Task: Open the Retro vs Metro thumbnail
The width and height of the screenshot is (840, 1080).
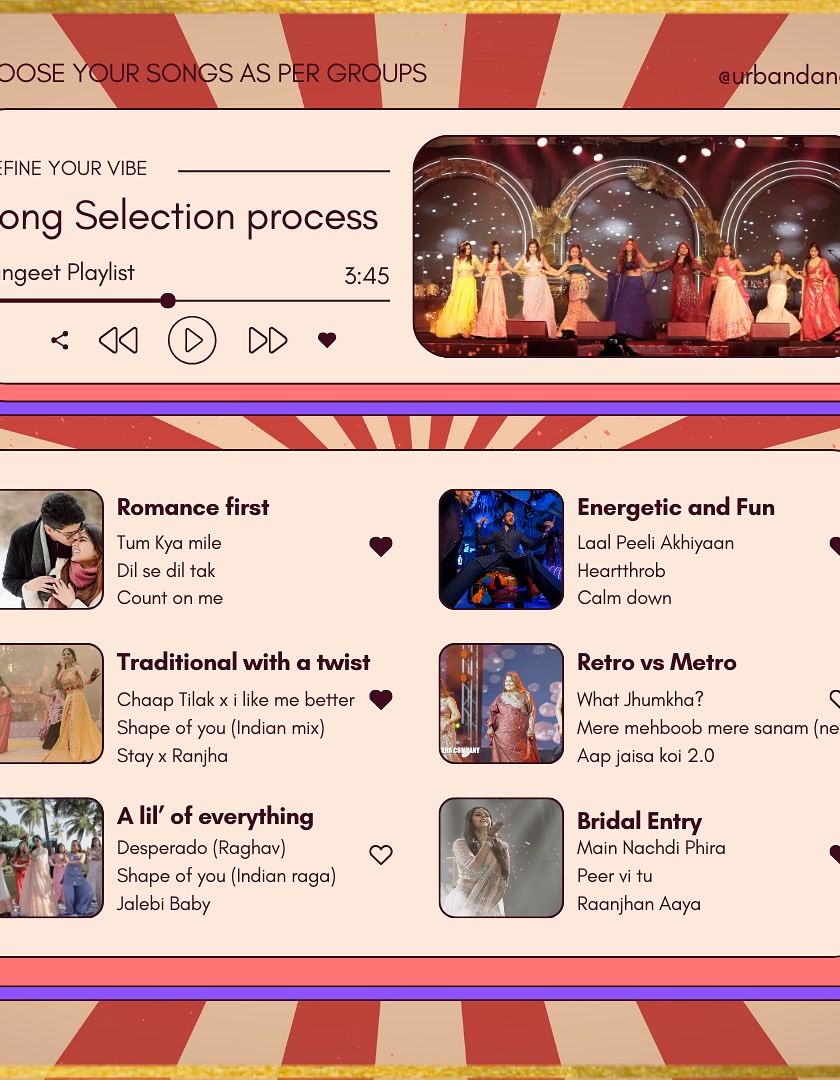Action: tap(501, 703)
